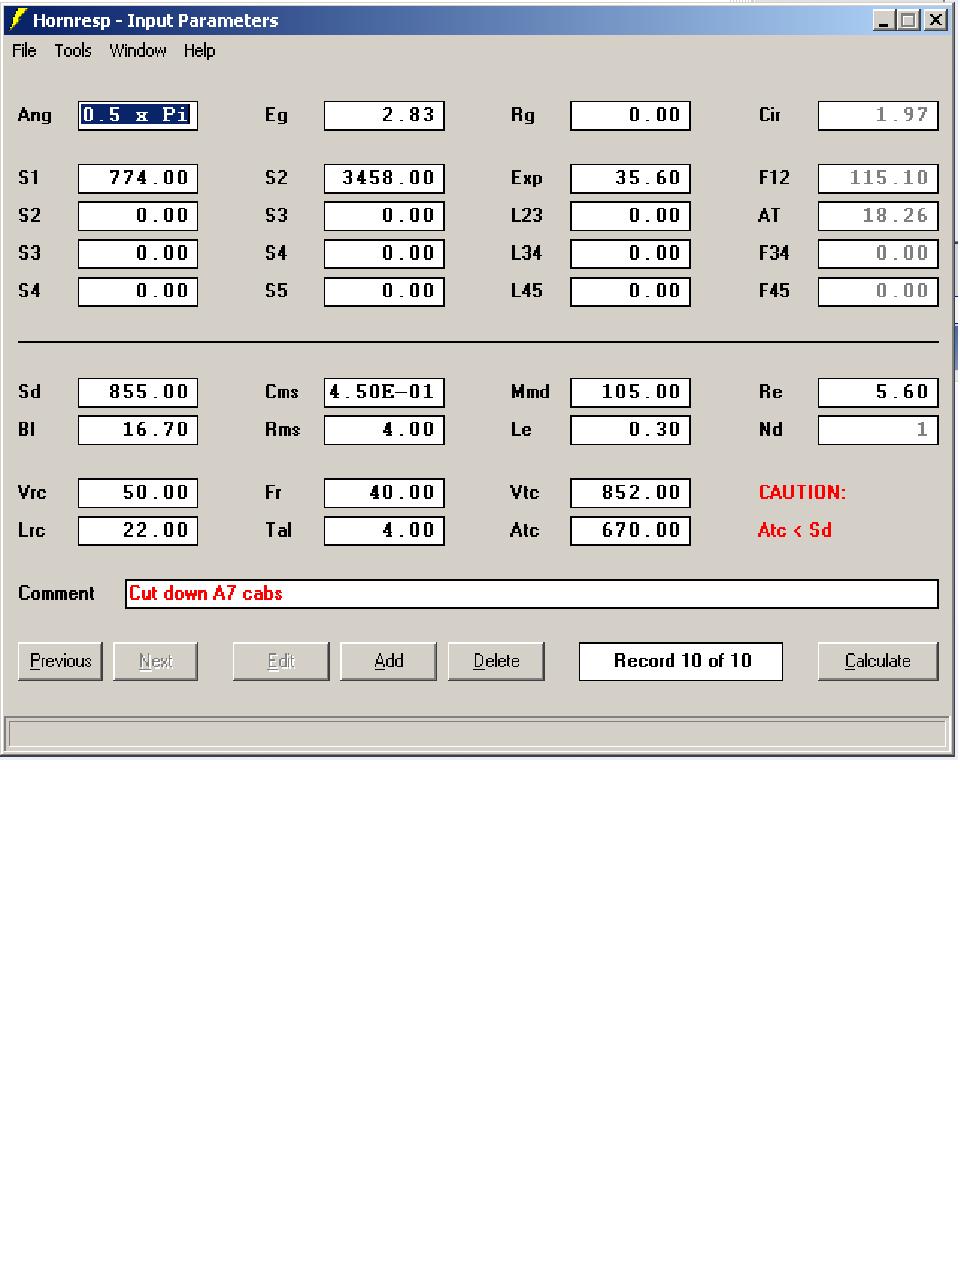Minimize the Hornresp window

884,20
